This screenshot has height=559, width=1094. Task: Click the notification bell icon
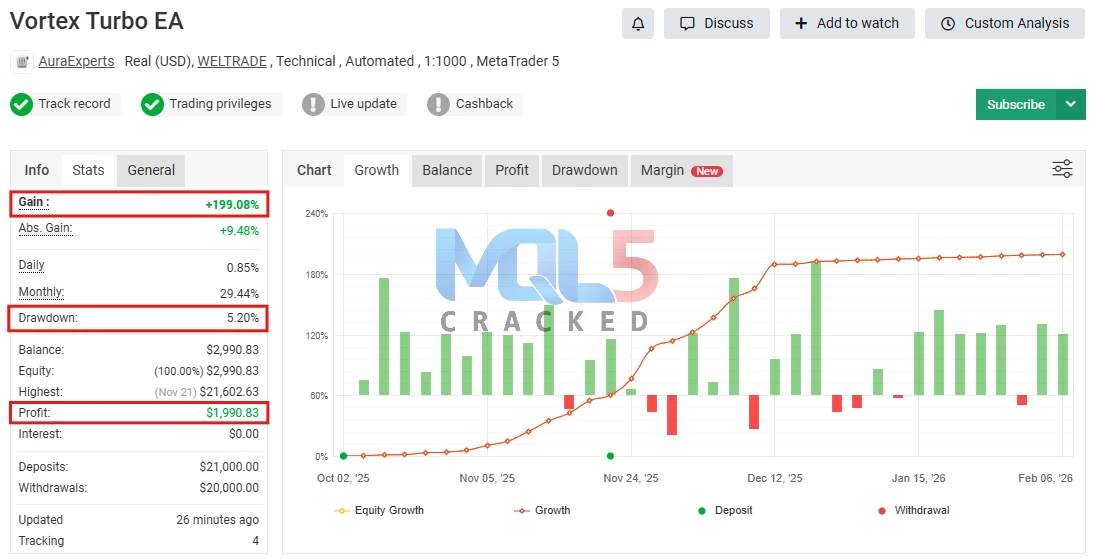pos(638,23)
